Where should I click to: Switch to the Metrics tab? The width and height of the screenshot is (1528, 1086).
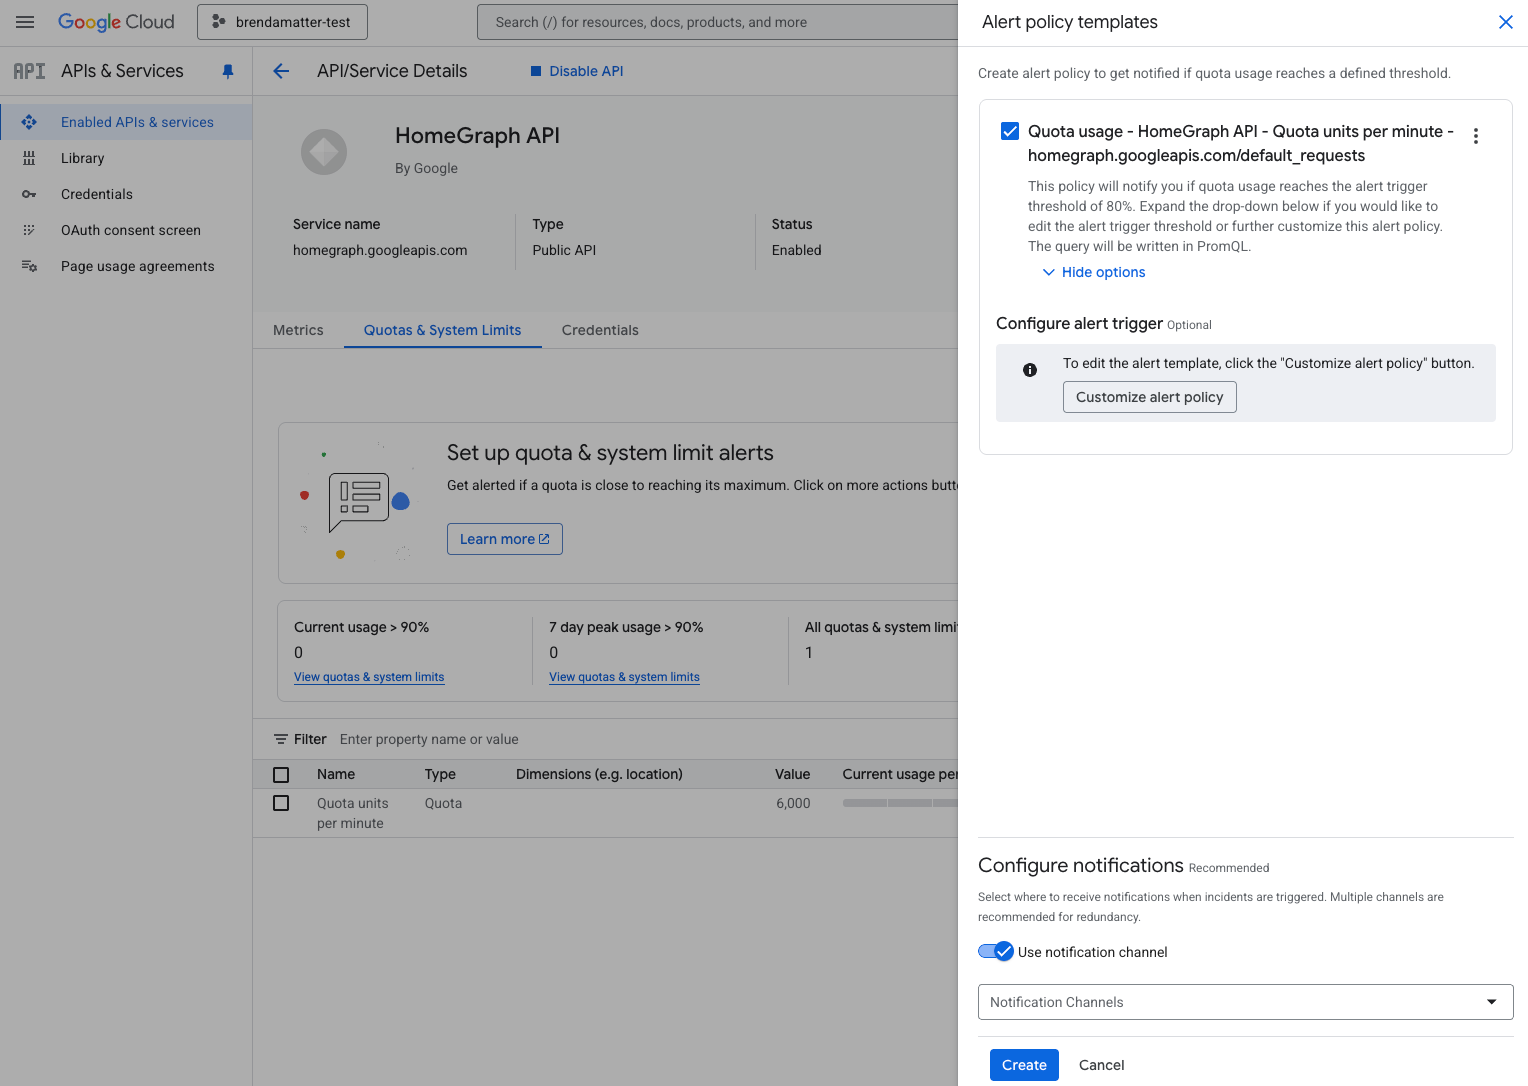(x=298, y=330)
